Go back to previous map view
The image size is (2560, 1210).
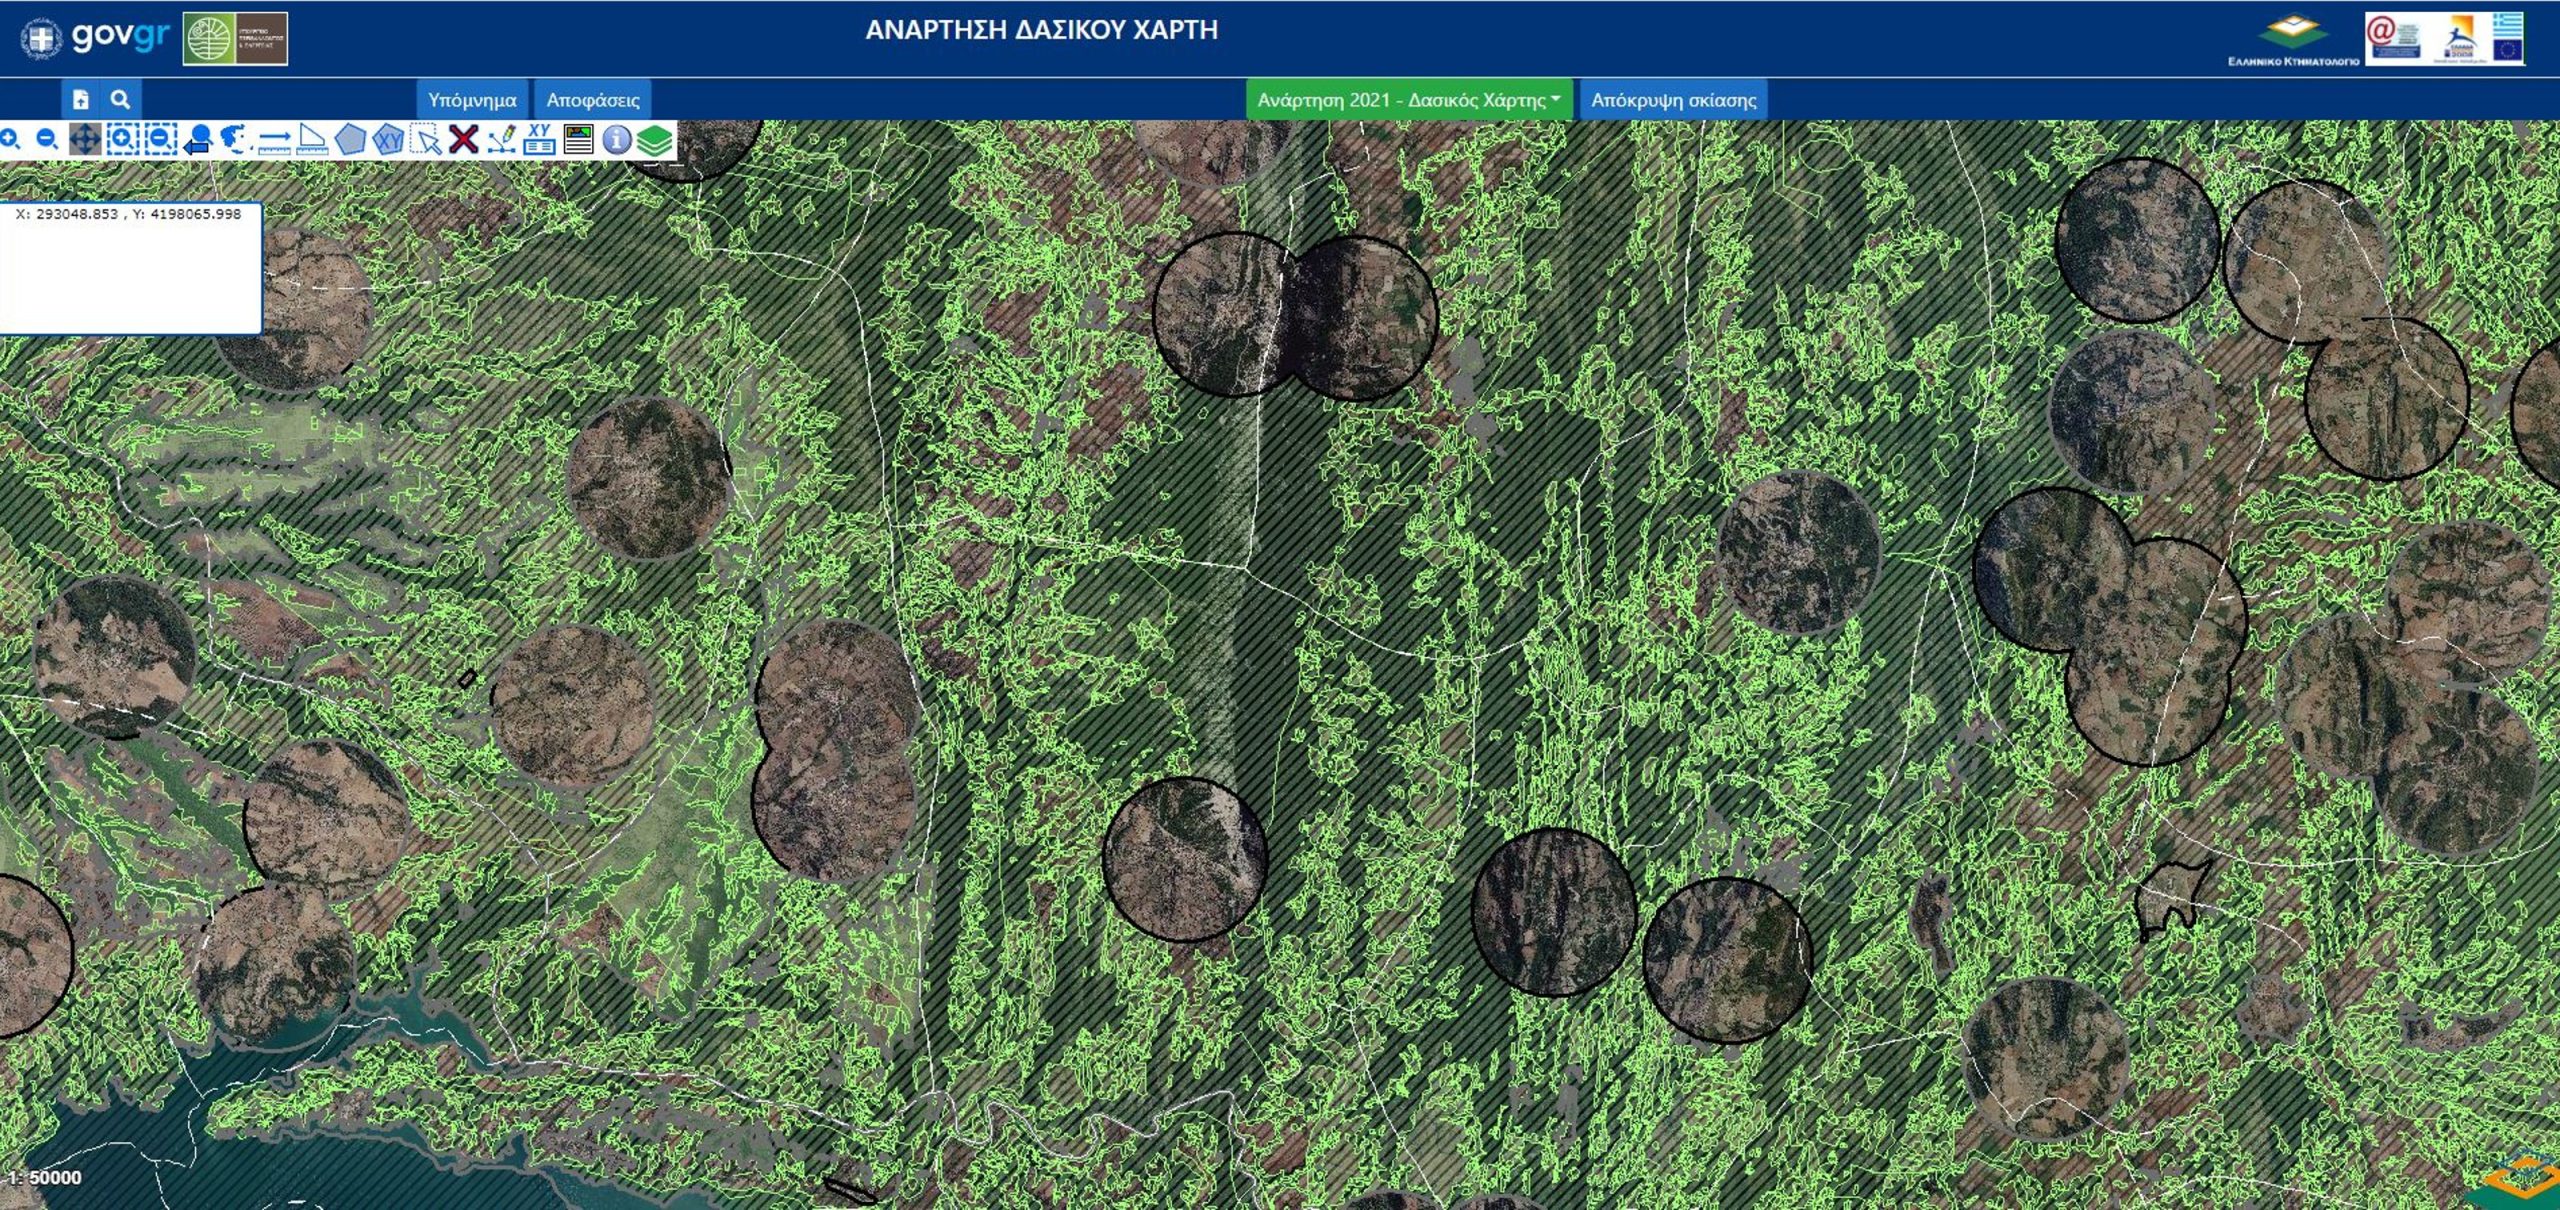click(x=198, y=140)
